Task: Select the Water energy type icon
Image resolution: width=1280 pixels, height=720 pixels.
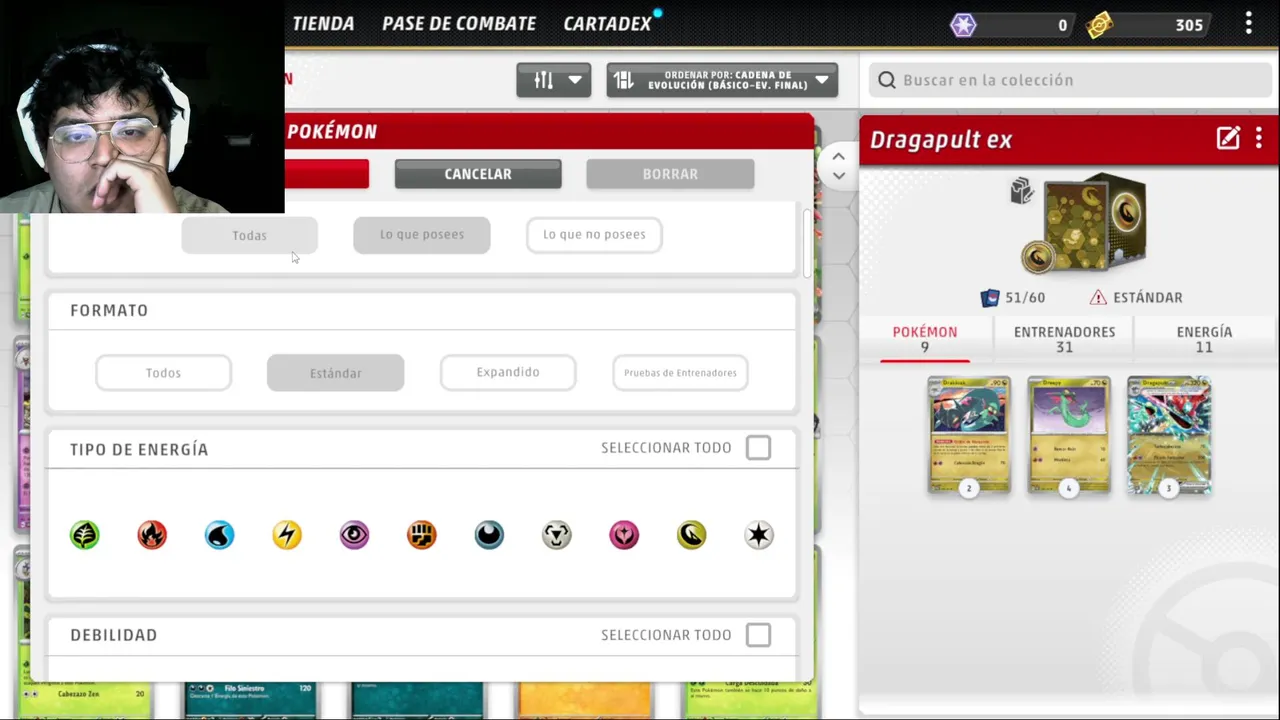Action: pos(219,535)
